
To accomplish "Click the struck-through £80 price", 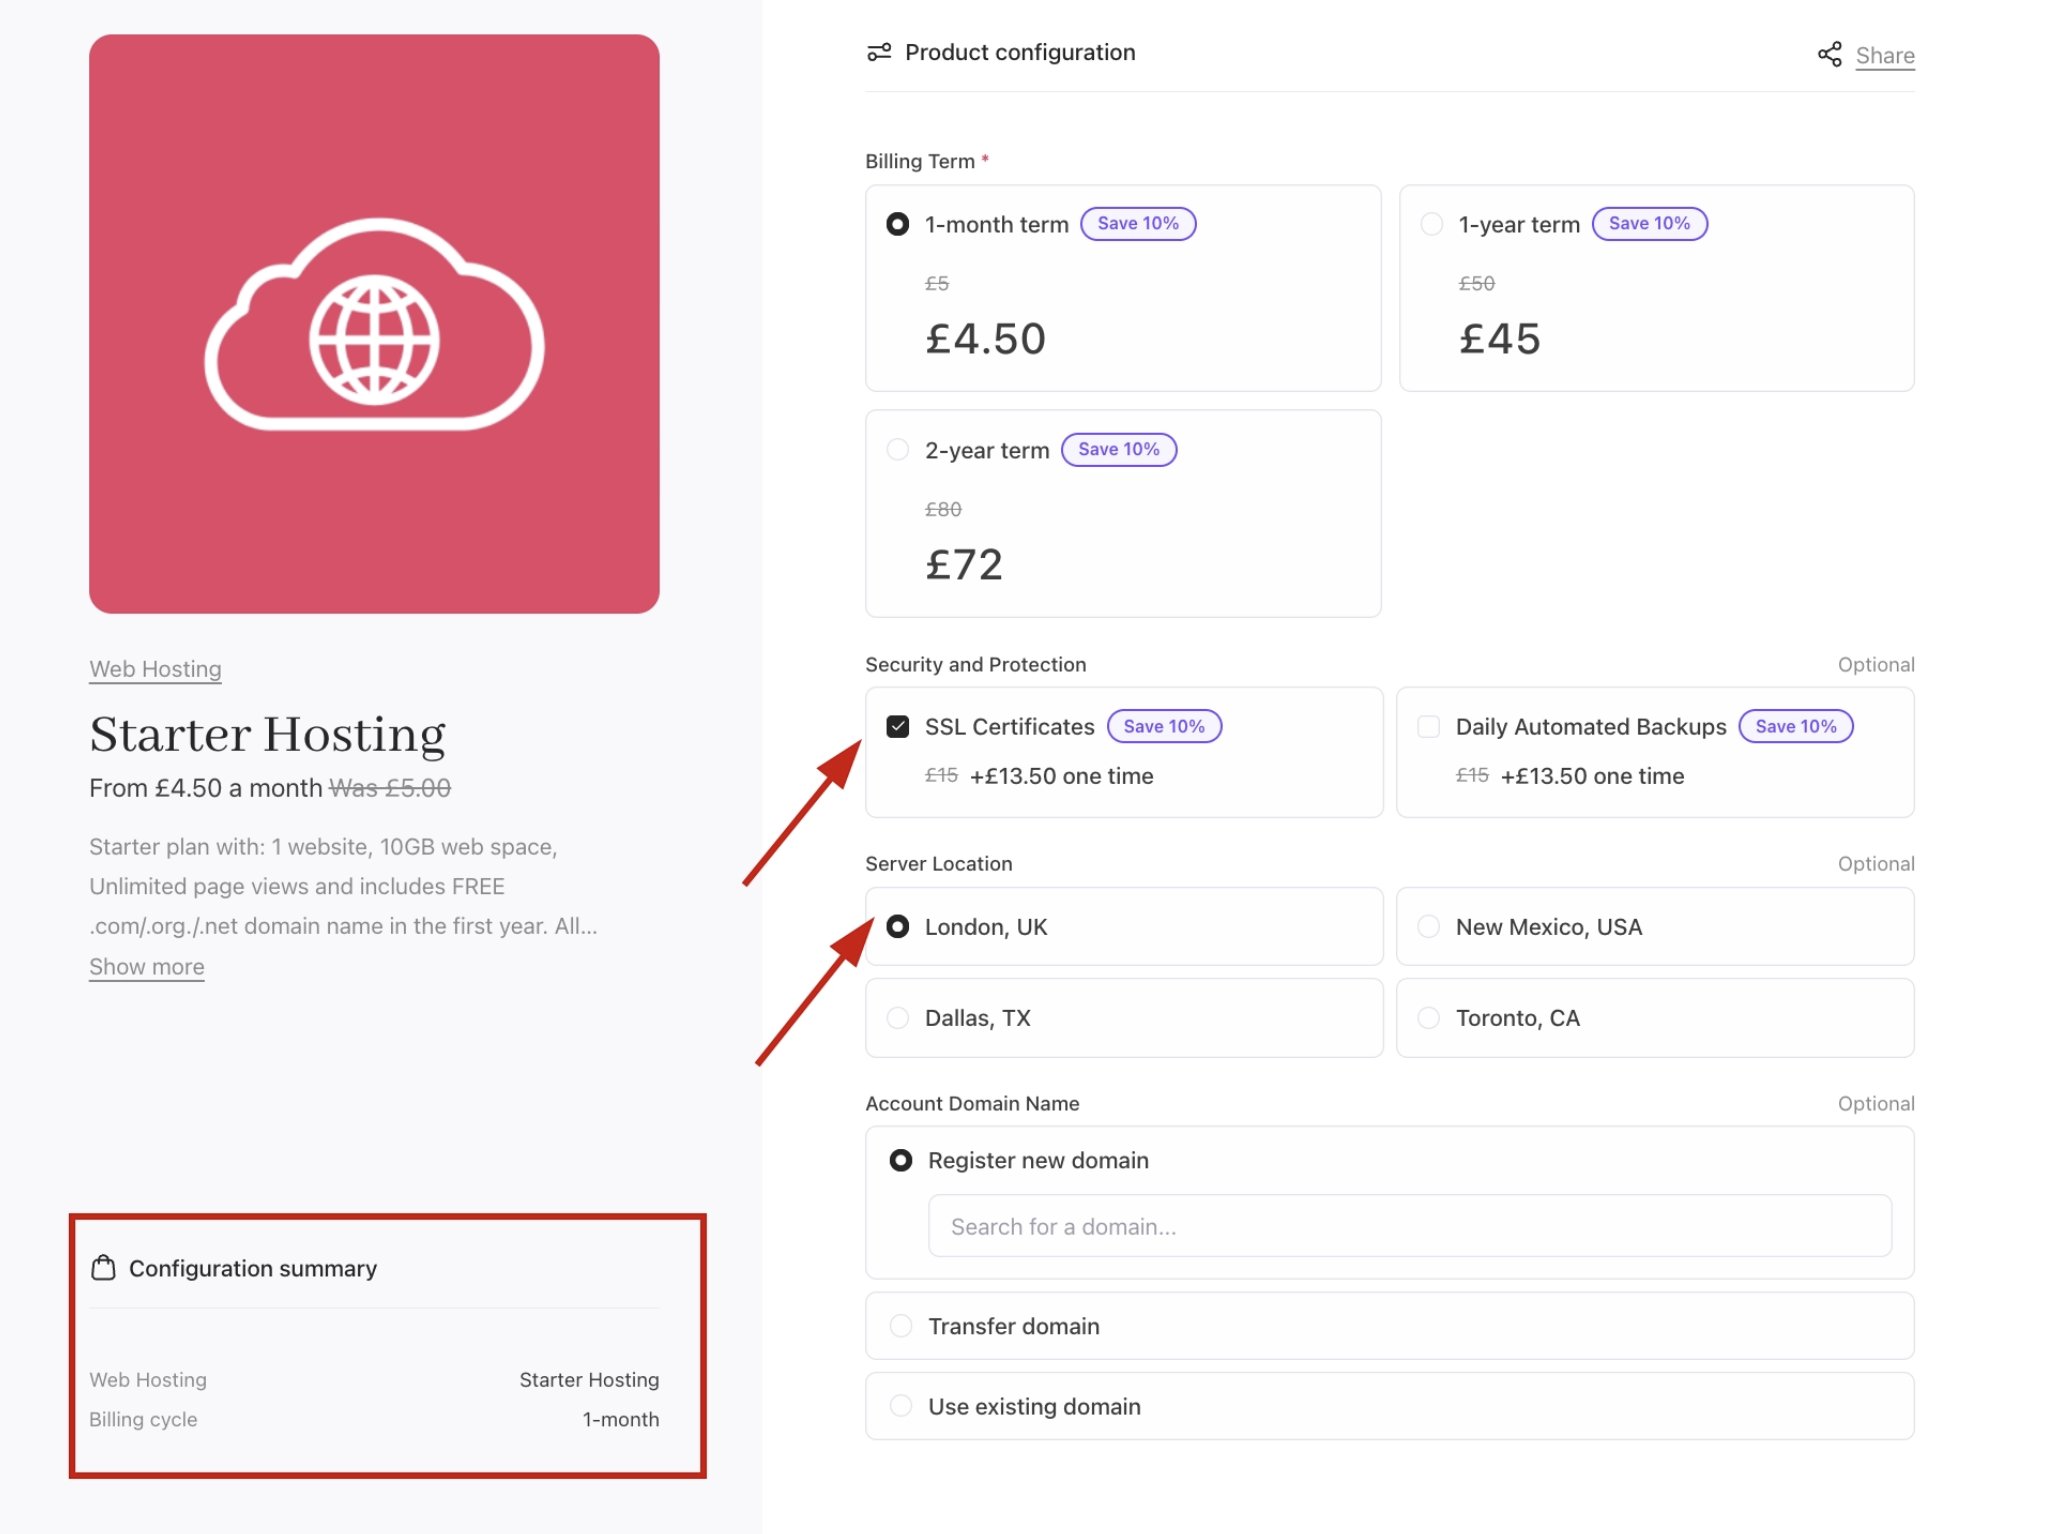I will (943, 509).
